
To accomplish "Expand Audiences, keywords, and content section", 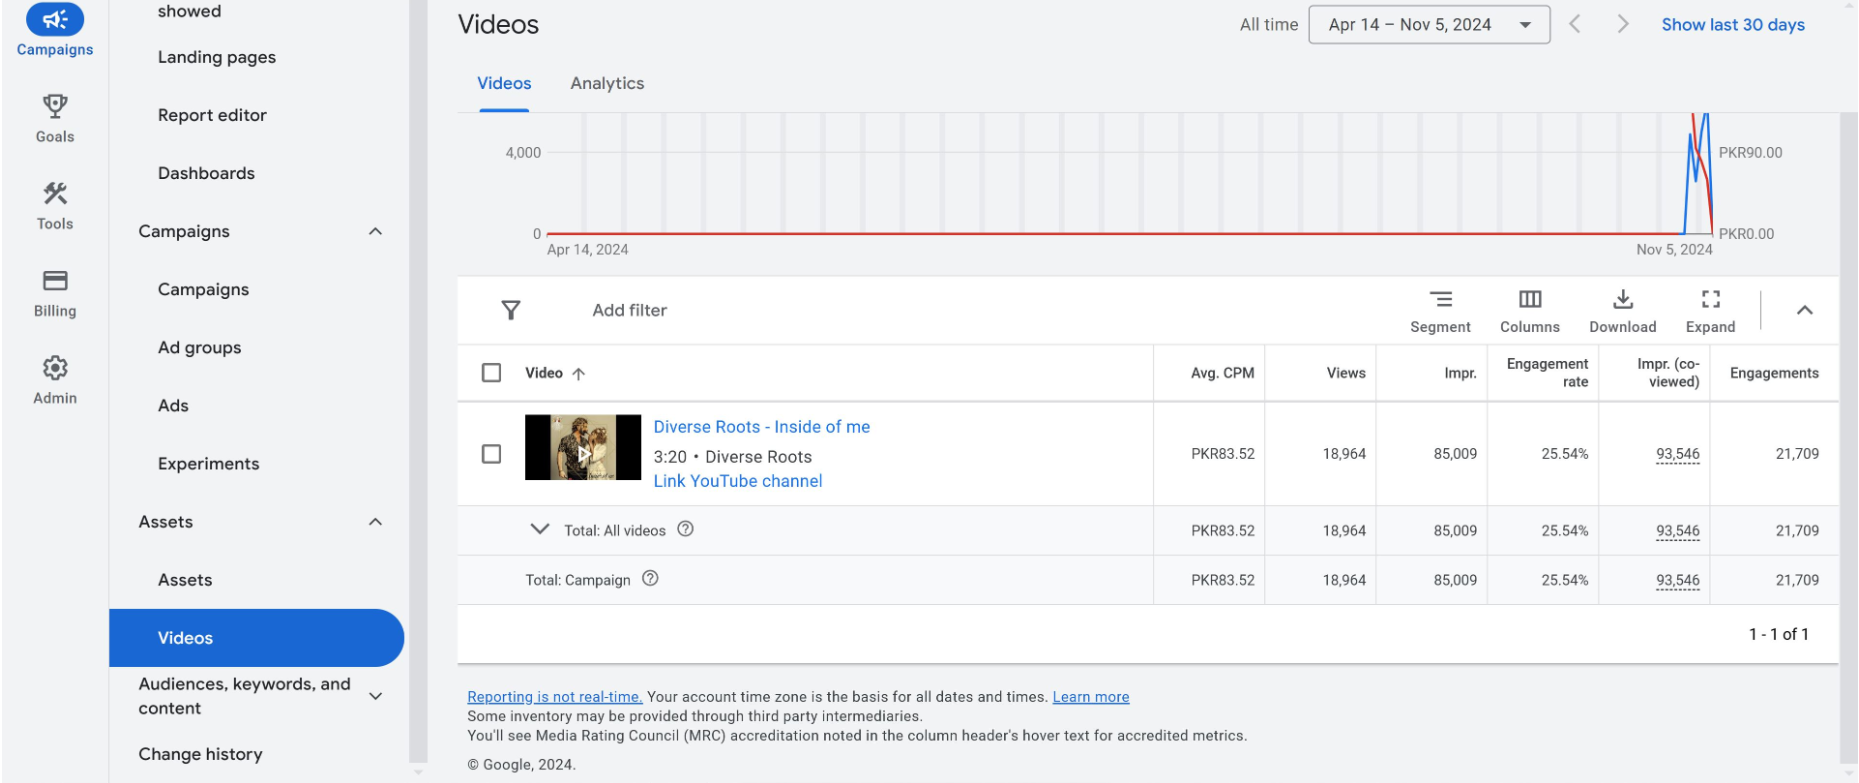I will coord(375,696).
